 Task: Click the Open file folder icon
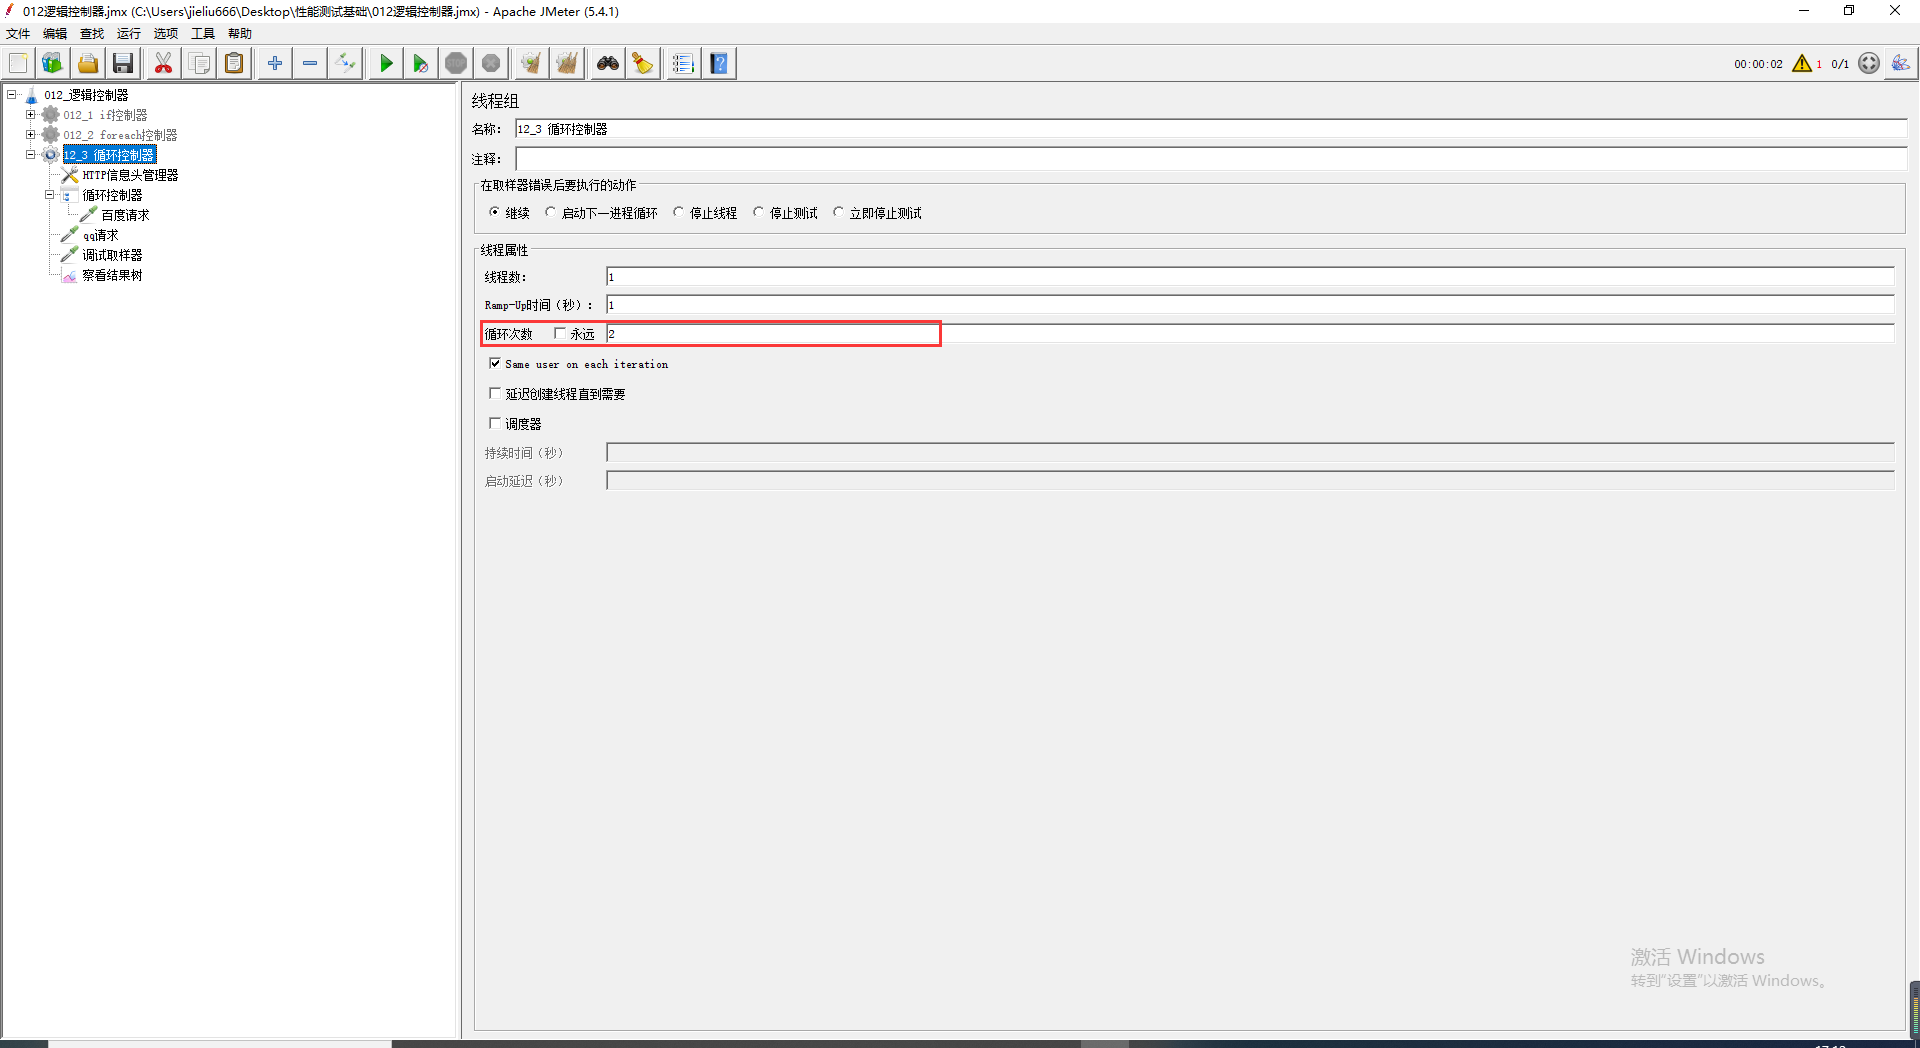[88, 63]
